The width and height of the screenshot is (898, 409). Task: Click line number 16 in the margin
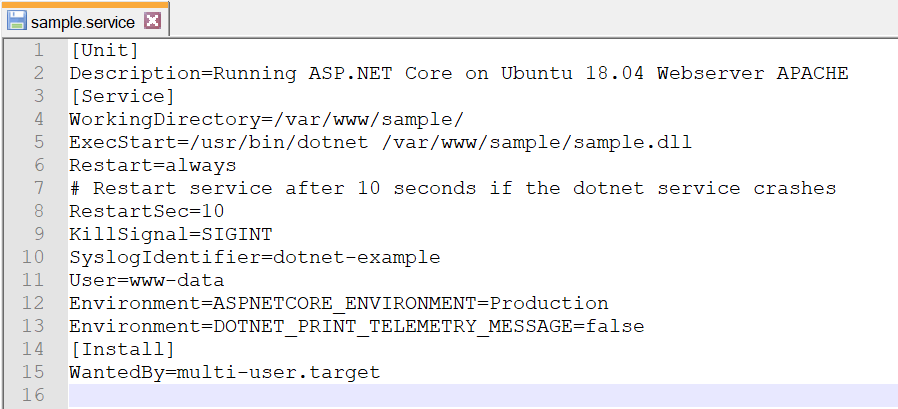34,395
